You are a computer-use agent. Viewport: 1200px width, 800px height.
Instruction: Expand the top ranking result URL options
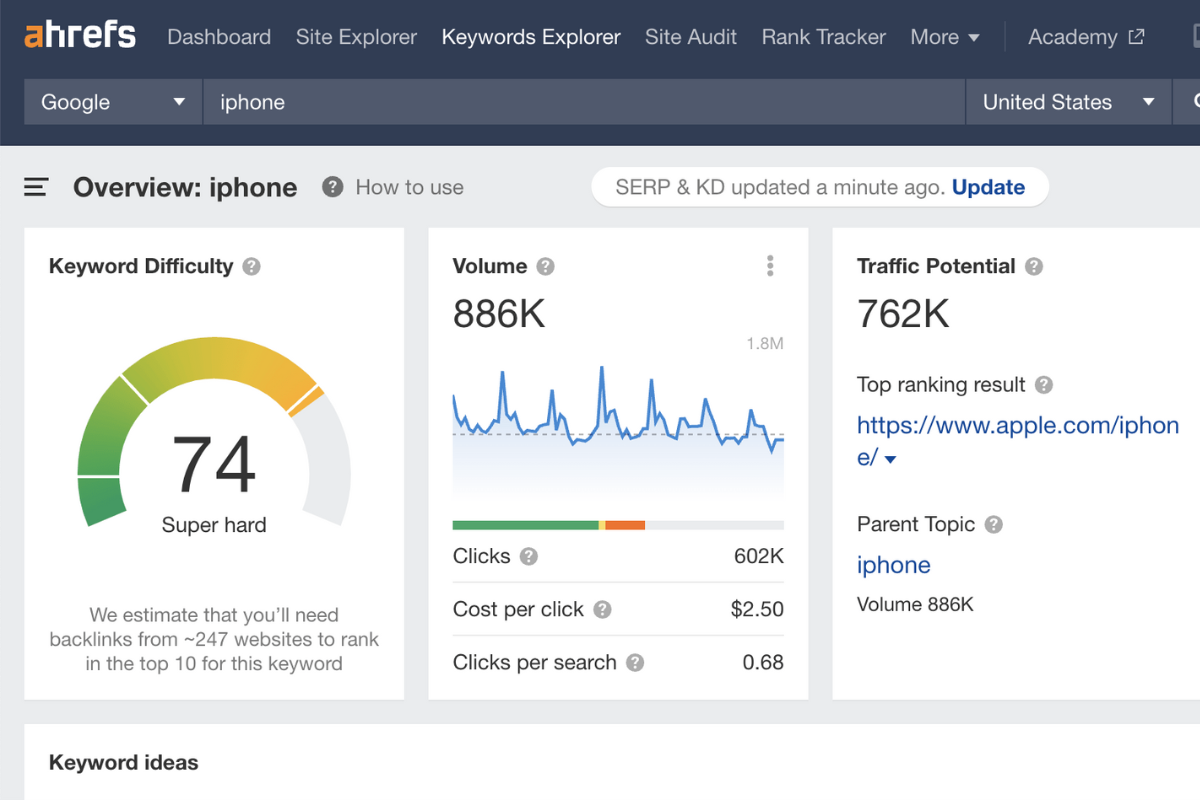pyautogui.click(x=891, y=459)
